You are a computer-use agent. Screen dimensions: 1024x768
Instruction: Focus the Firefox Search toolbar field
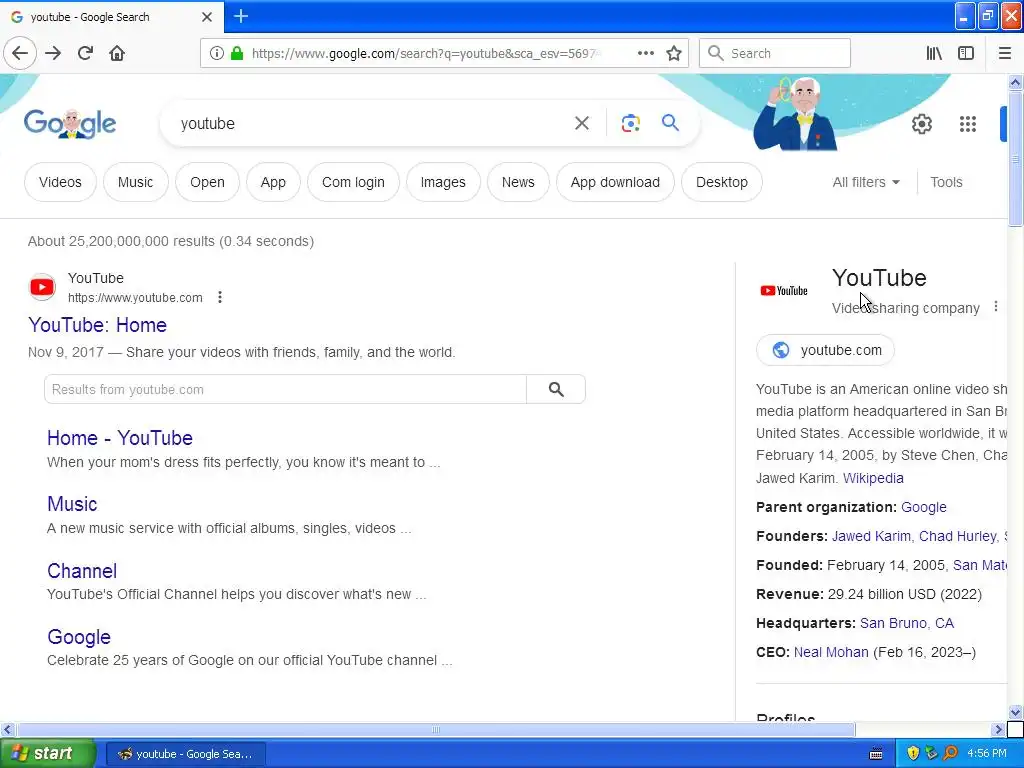pos(775,53)
